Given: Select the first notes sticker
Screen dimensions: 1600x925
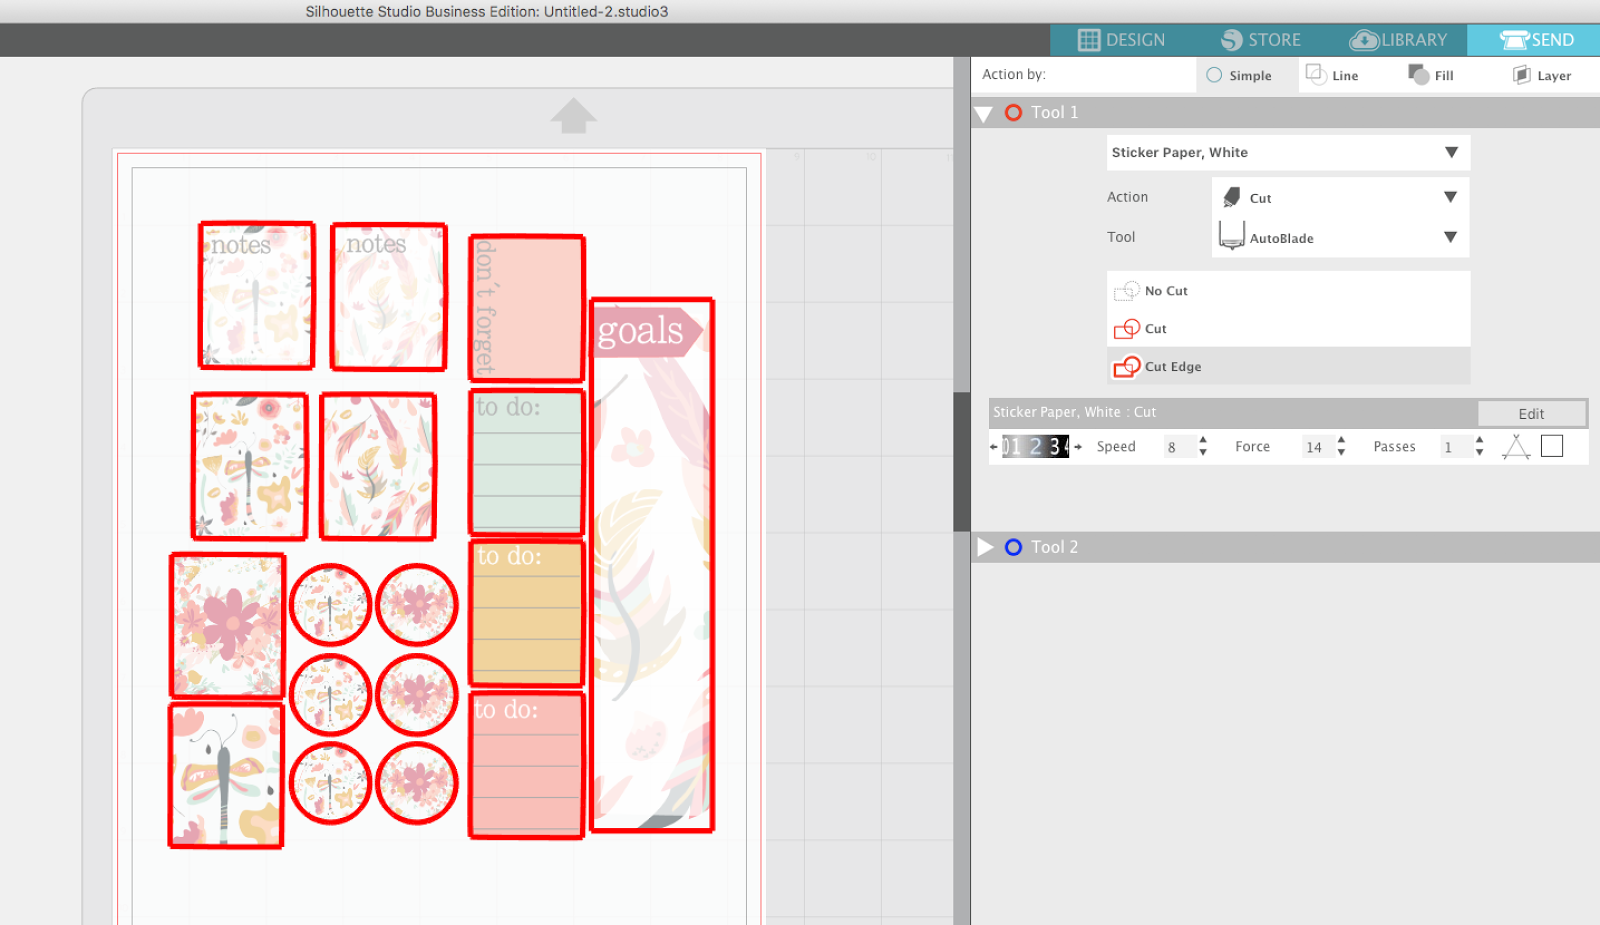Looking at the screenshot, I should point(257,296).
